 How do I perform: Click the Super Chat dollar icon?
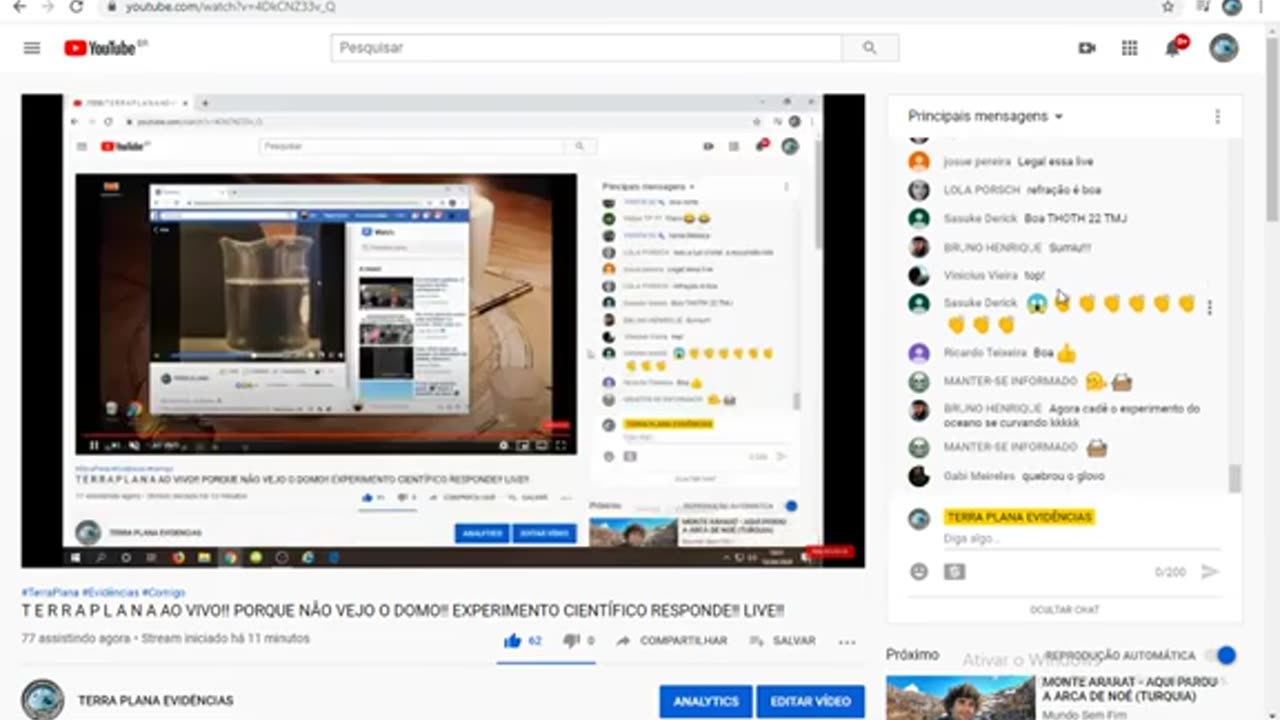point(955,572)
